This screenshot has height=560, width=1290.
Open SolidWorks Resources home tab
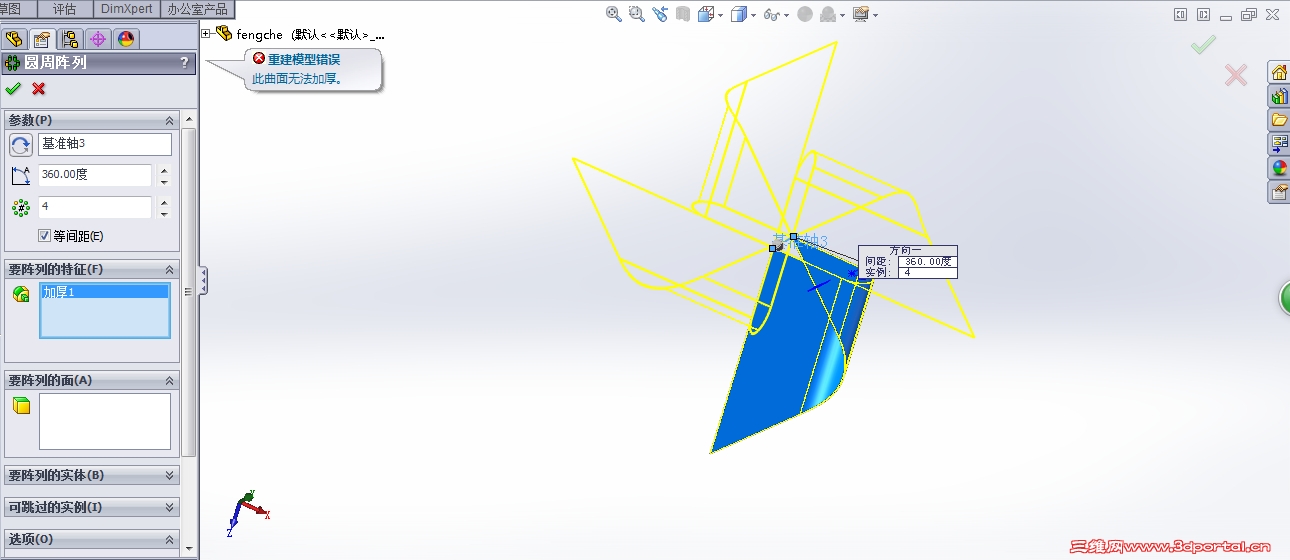(x=1279, y=72)
